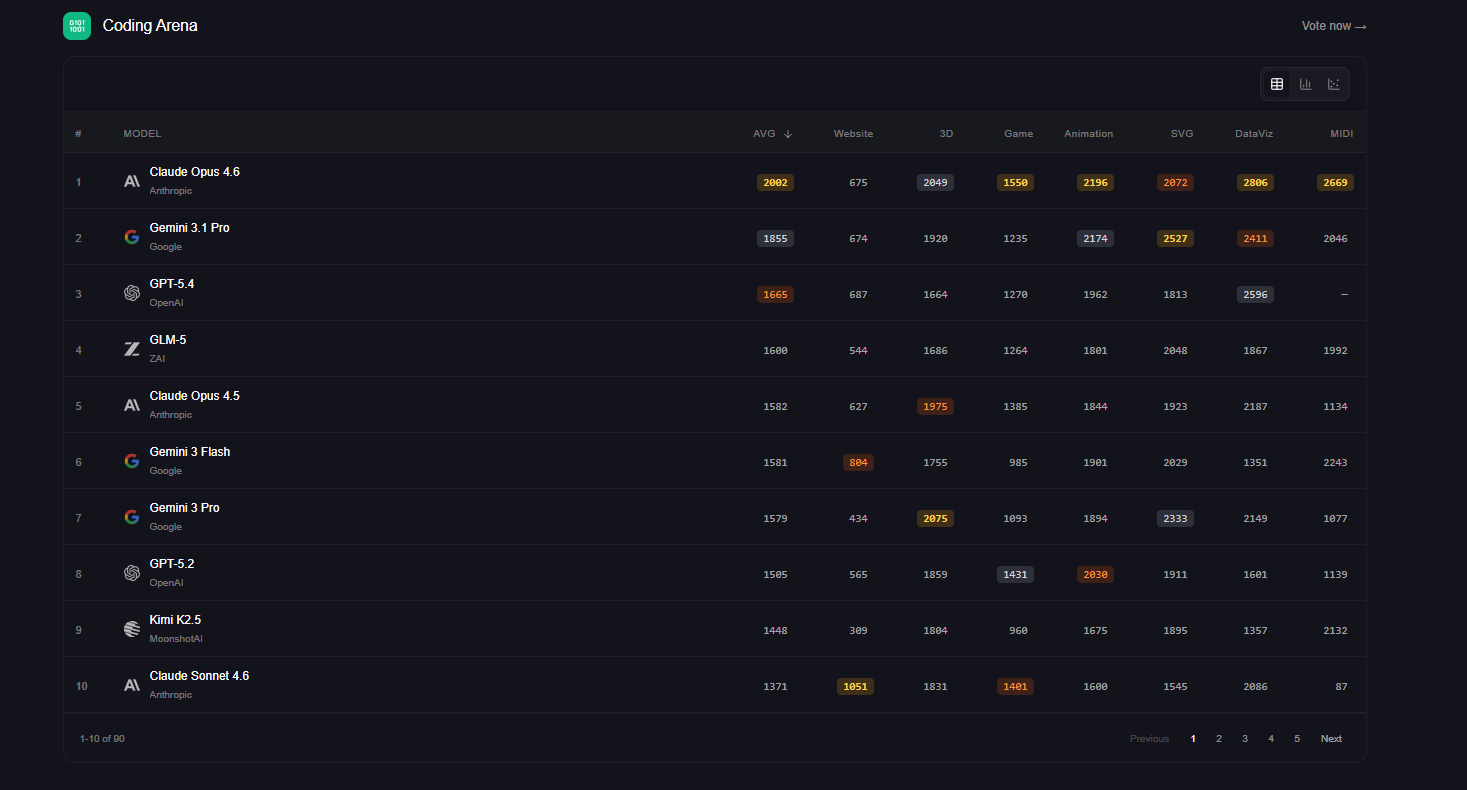The width and height of the screenshot is (1467, 790).
Task: Click the Google logo beside Gemini 3 Flash
Action: 132,461
